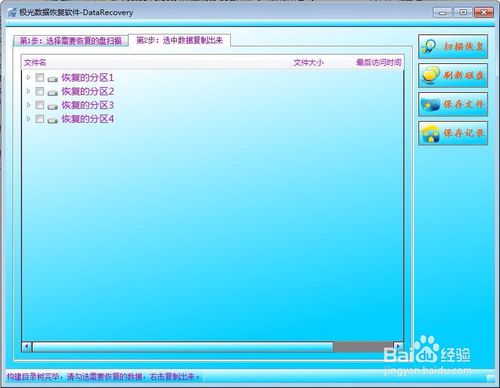Check the box for 恢复的分区4
The image size is (500, 388).
[x=40, y=119]
